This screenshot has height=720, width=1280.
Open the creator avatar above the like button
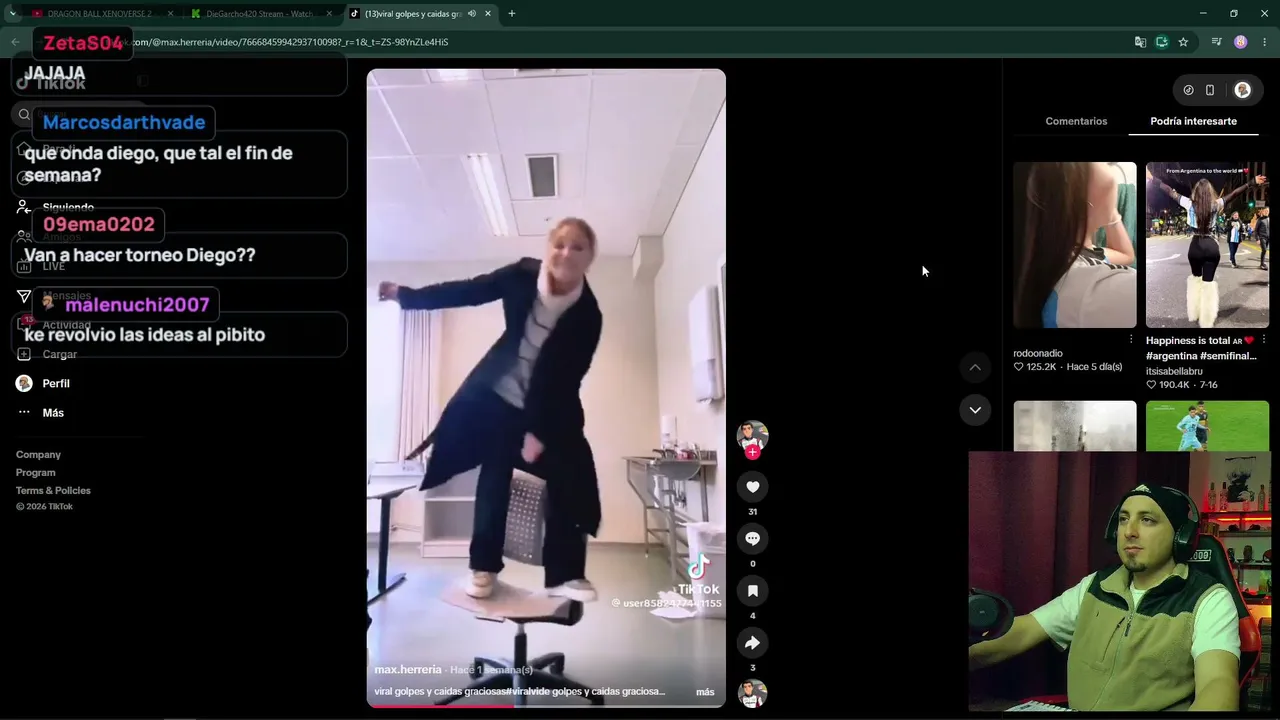[x=752, y=435]
